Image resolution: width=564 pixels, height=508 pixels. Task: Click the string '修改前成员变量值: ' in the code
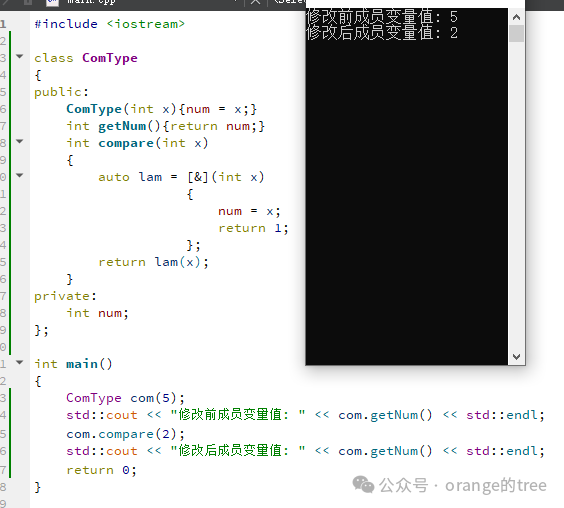238,415
